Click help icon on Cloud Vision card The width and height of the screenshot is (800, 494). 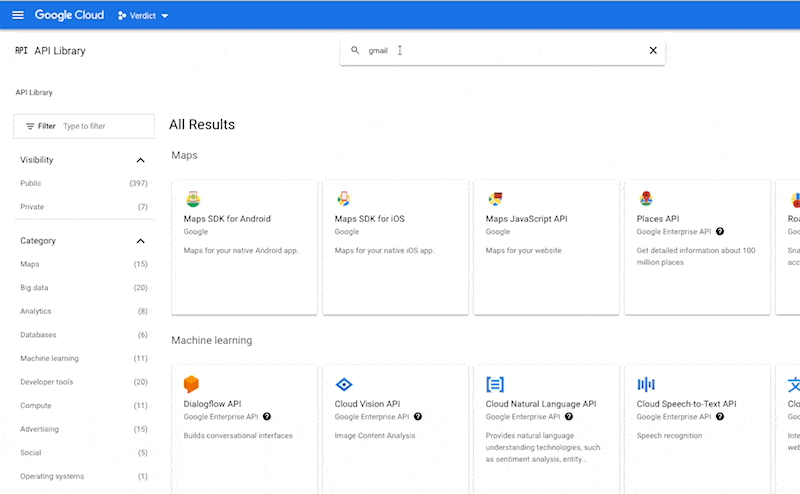point(418,417)
